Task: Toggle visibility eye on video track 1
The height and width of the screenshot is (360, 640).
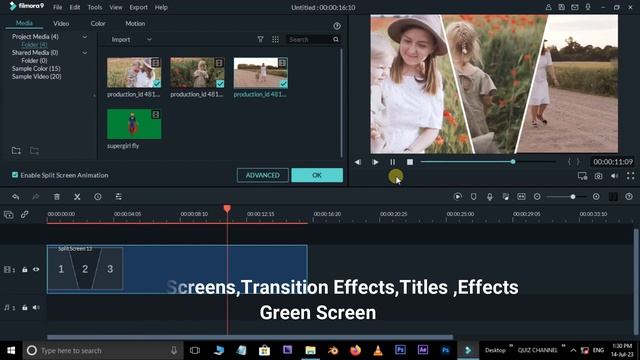Action: point(36,269)
